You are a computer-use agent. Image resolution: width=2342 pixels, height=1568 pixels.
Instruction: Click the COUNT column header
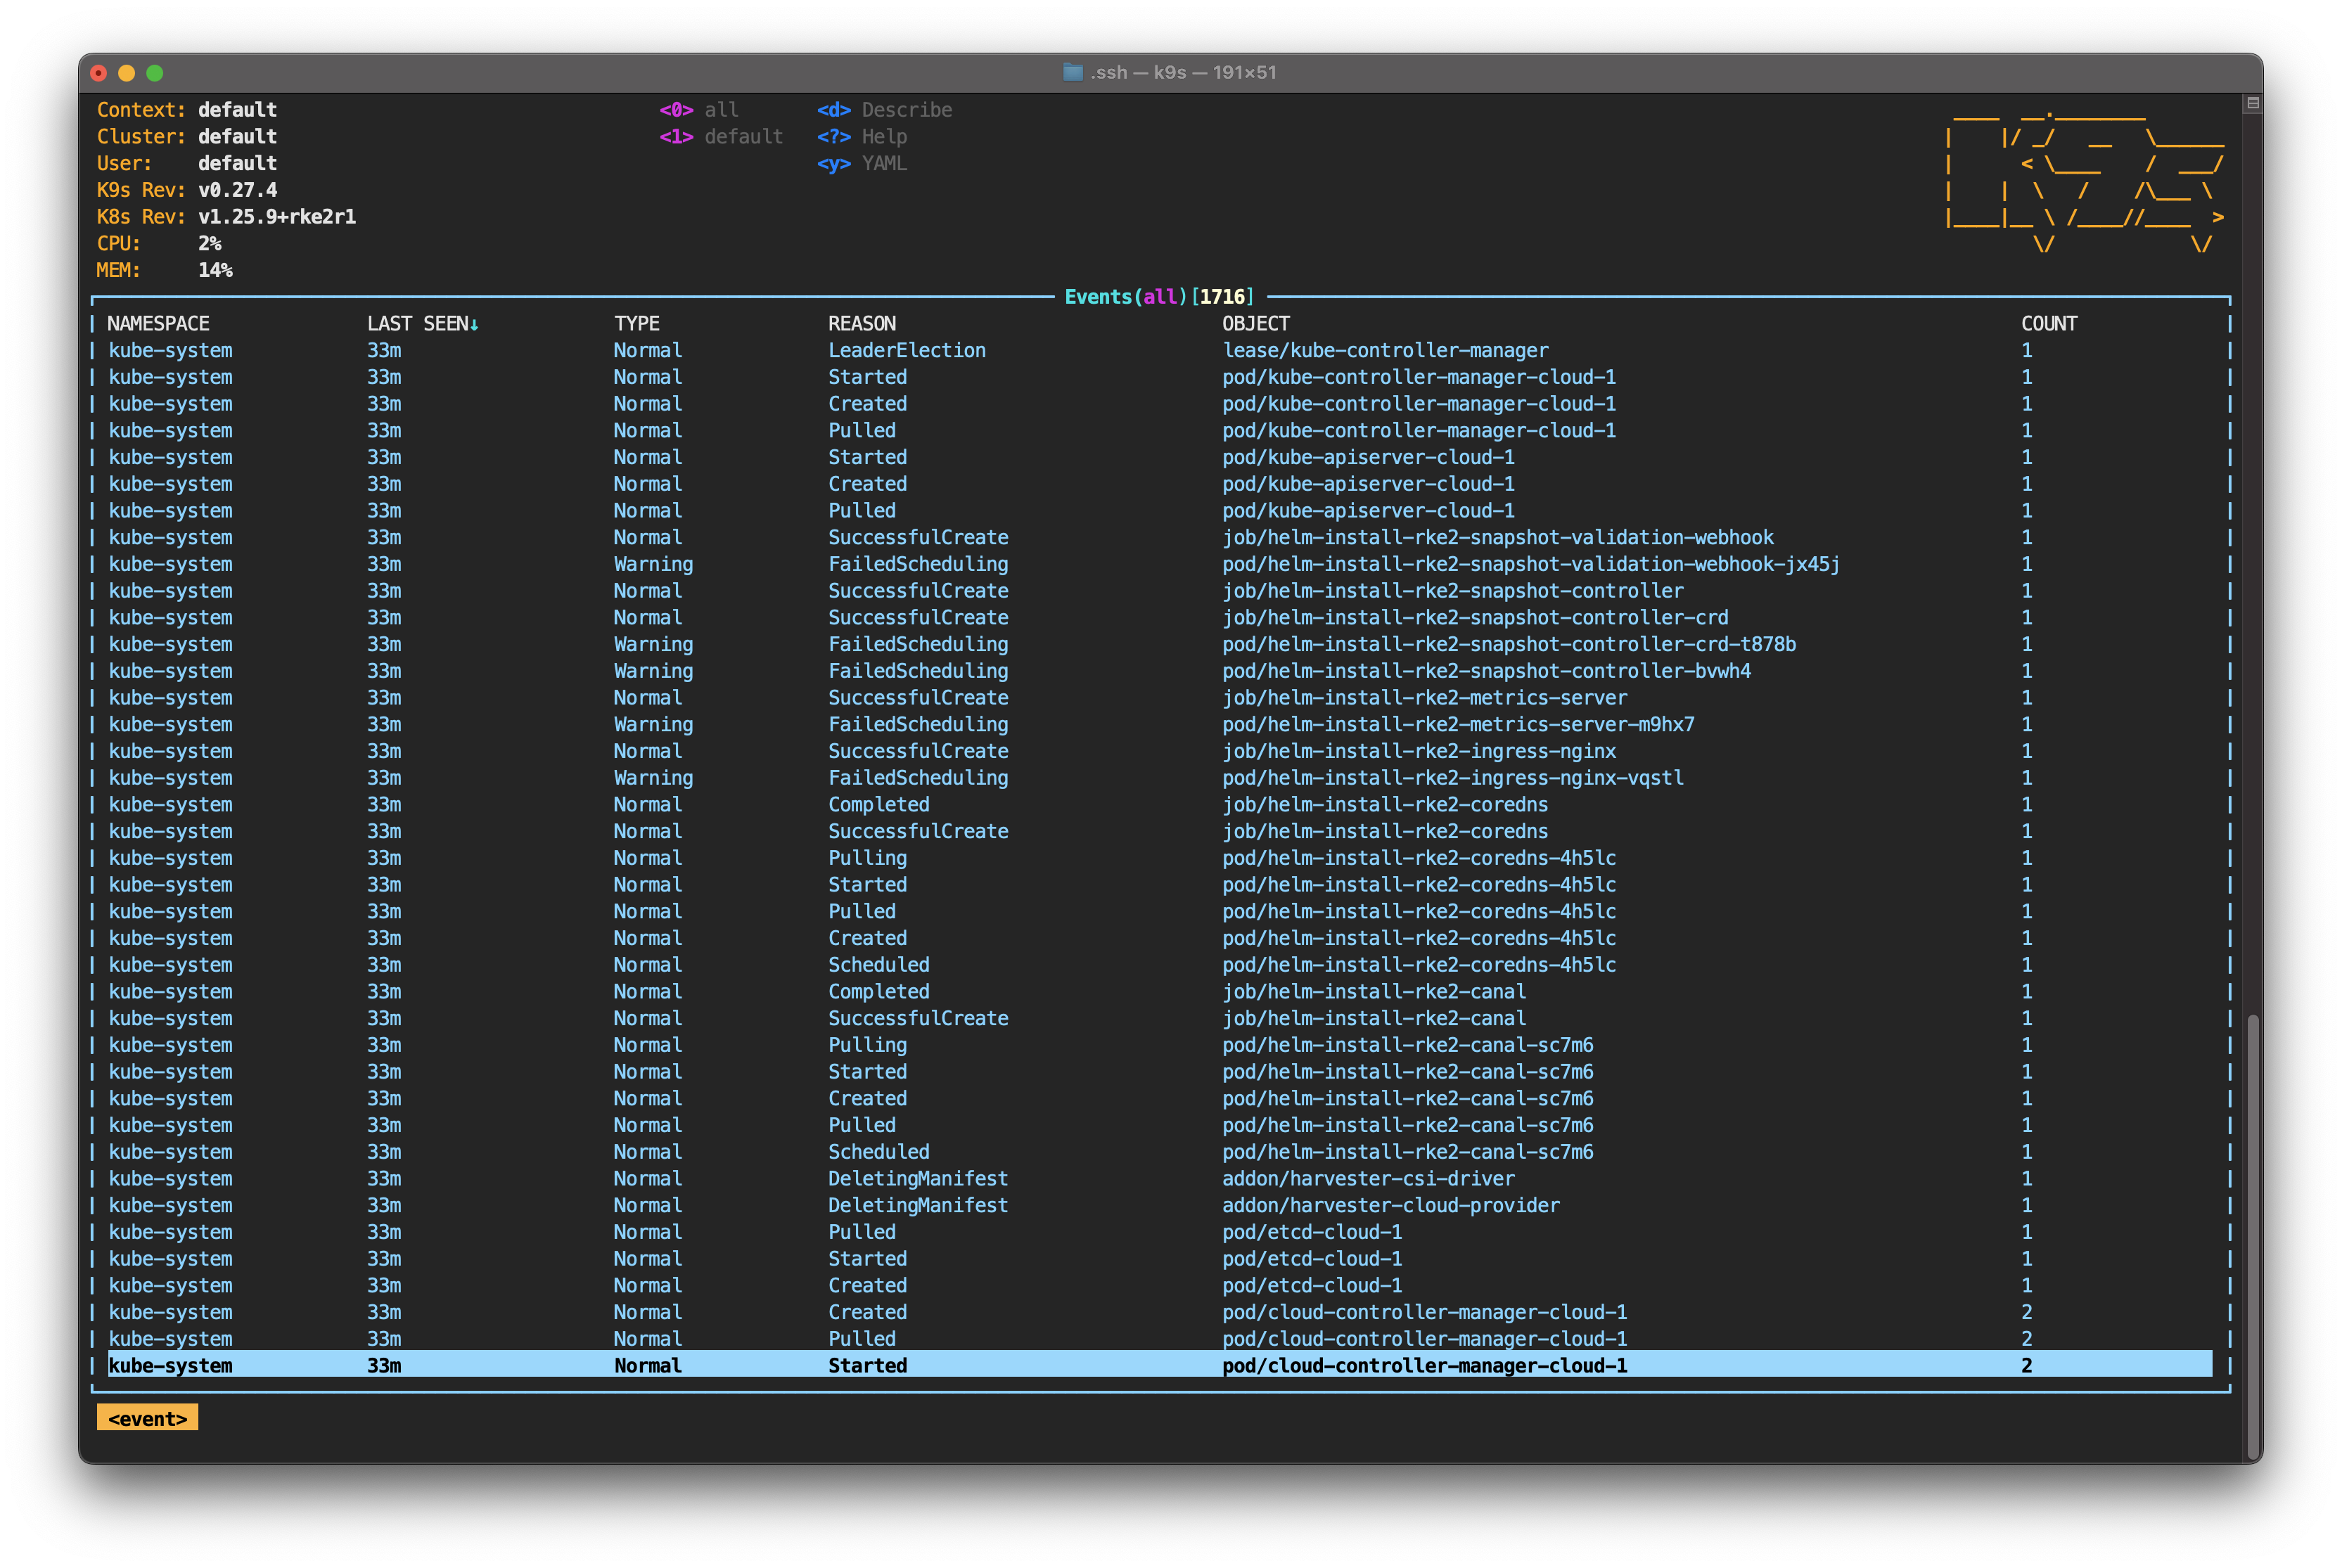point(2048,323)
